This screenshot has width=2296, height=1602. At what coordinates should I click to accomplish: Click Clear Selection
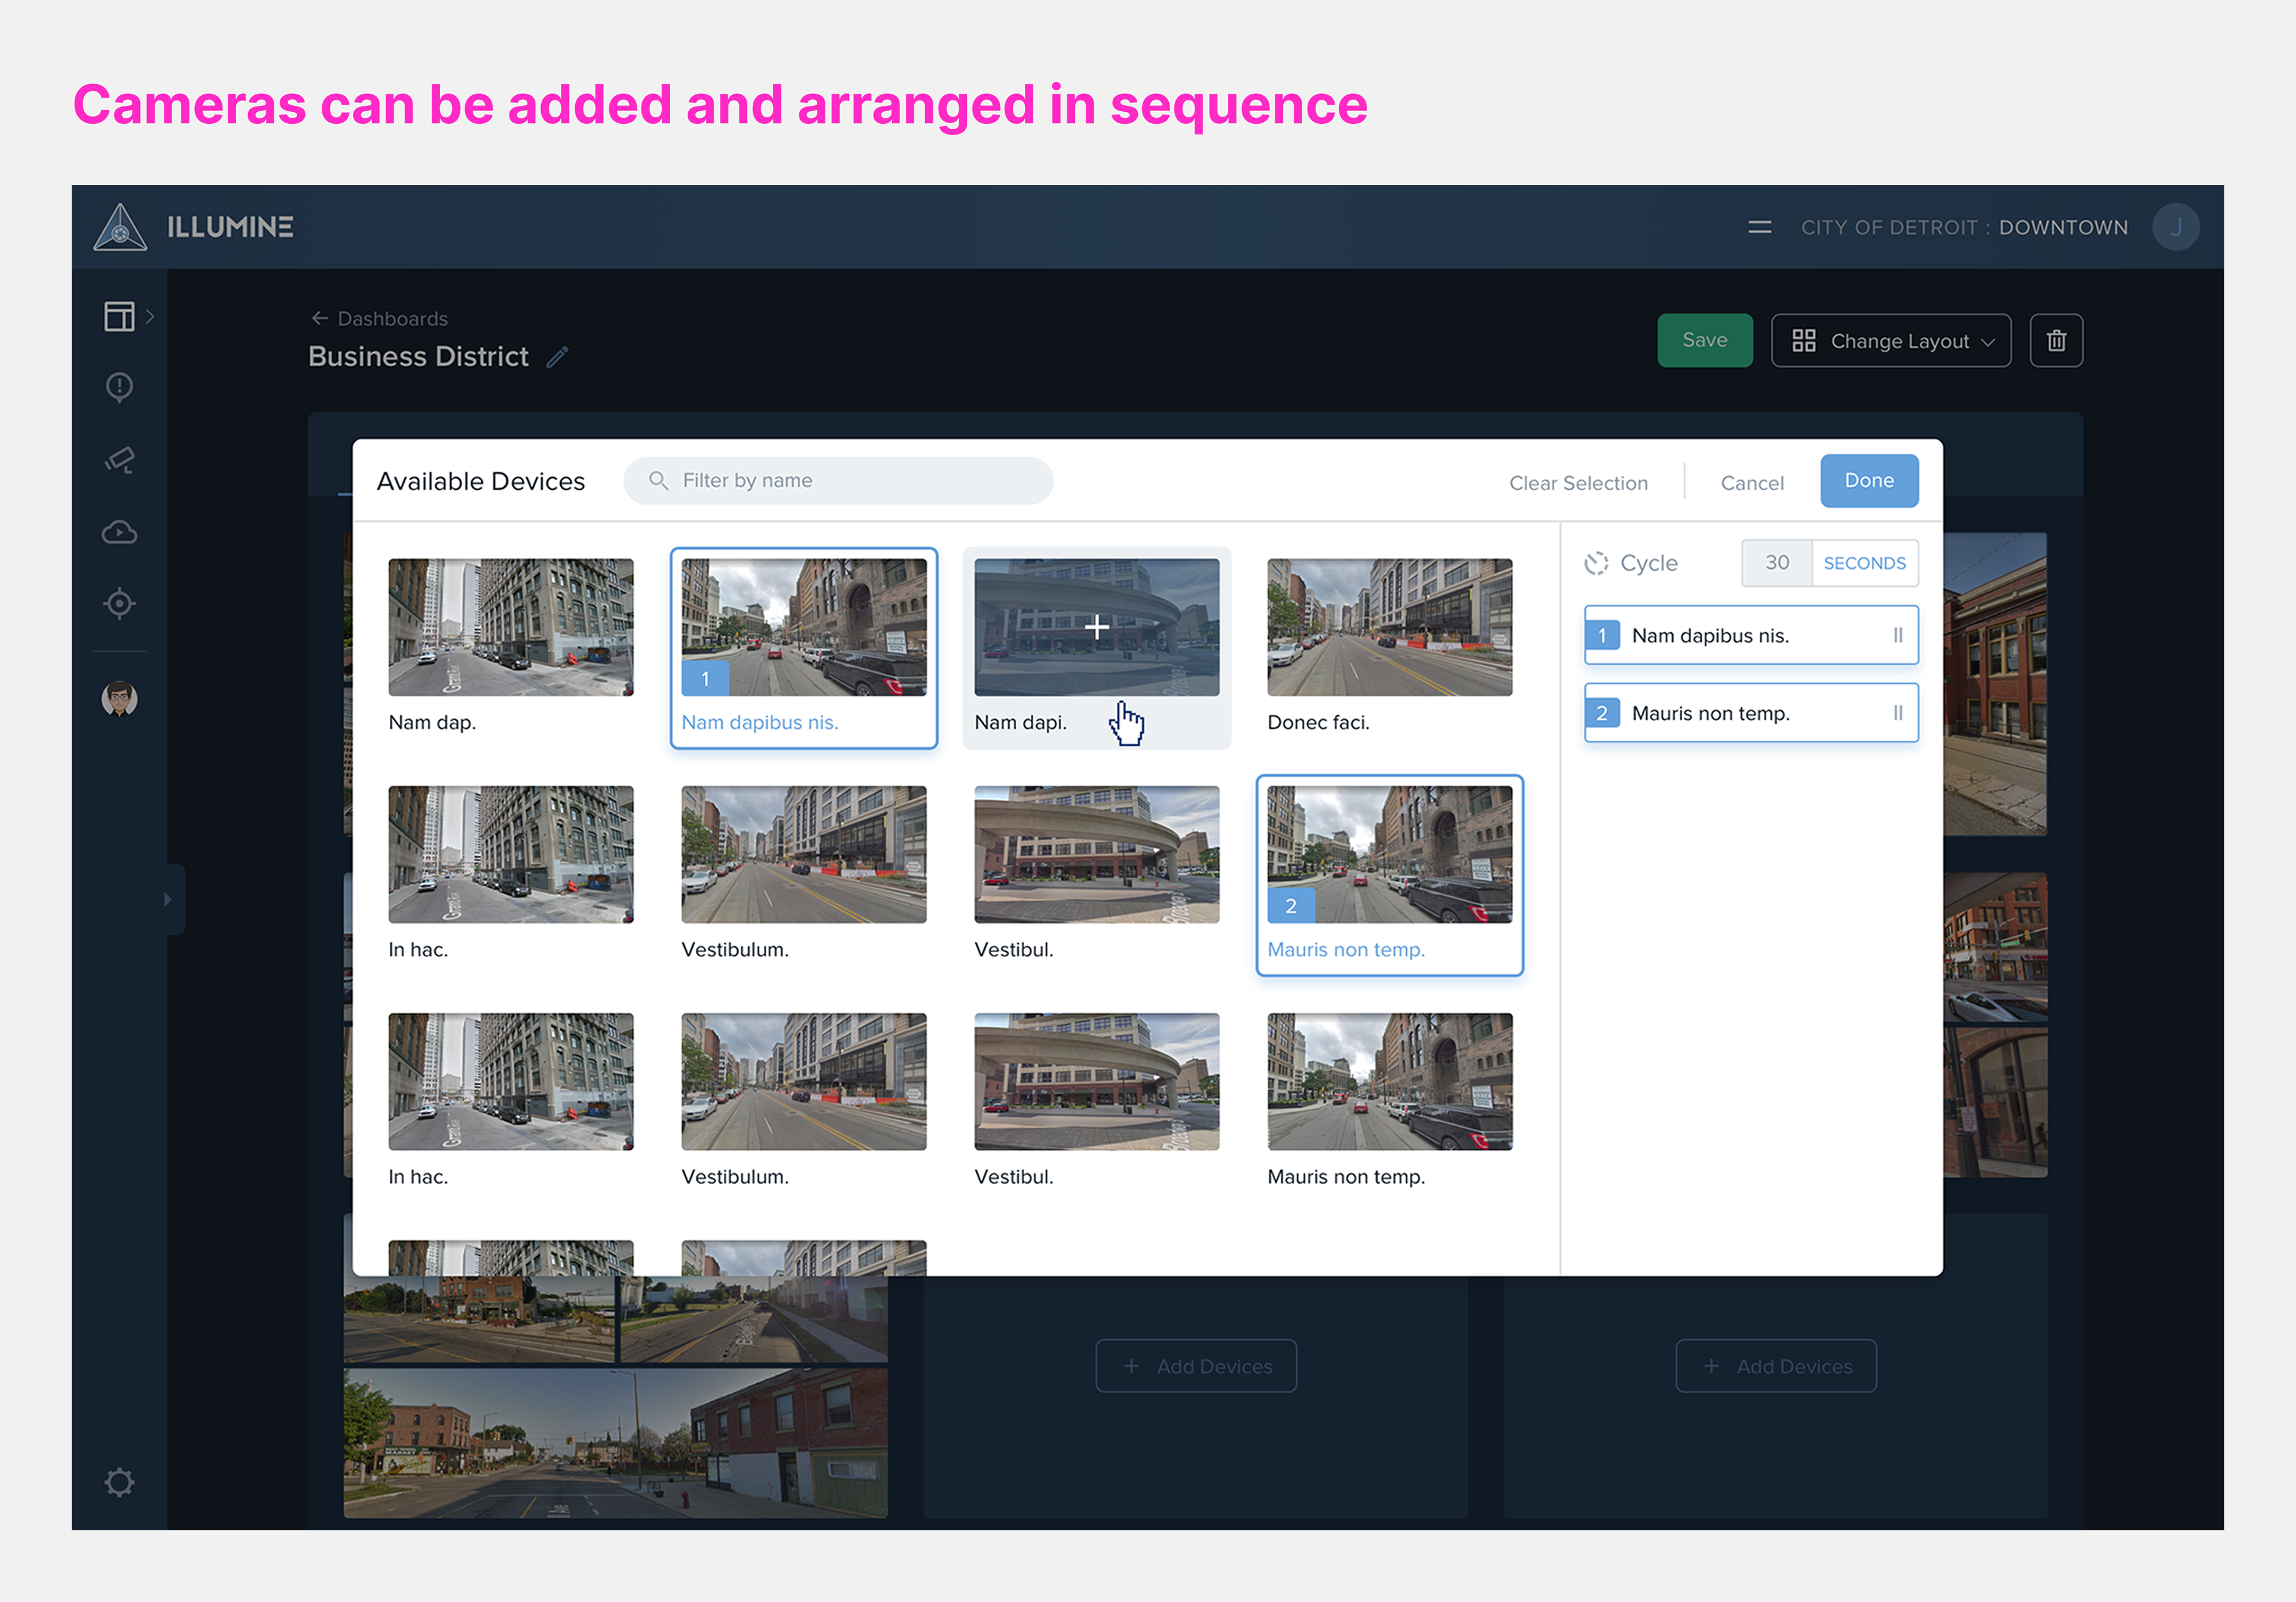[x=1578, y=483]
